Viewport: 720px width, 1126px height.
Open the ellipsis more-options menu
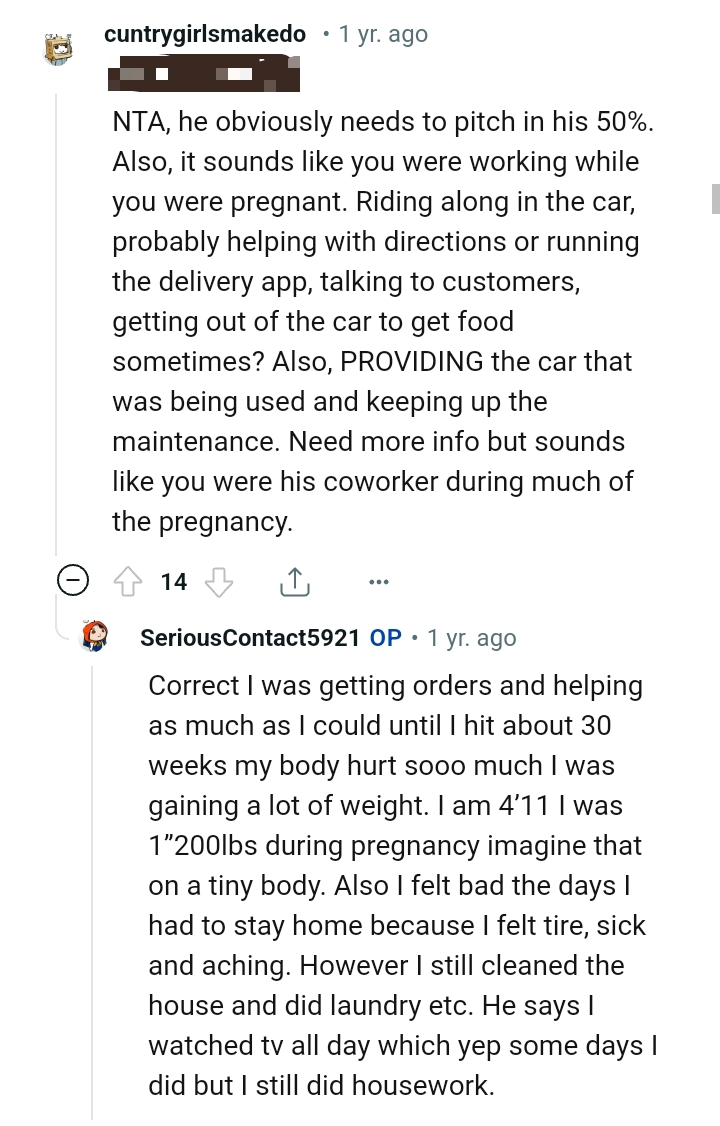click(379, 580)
